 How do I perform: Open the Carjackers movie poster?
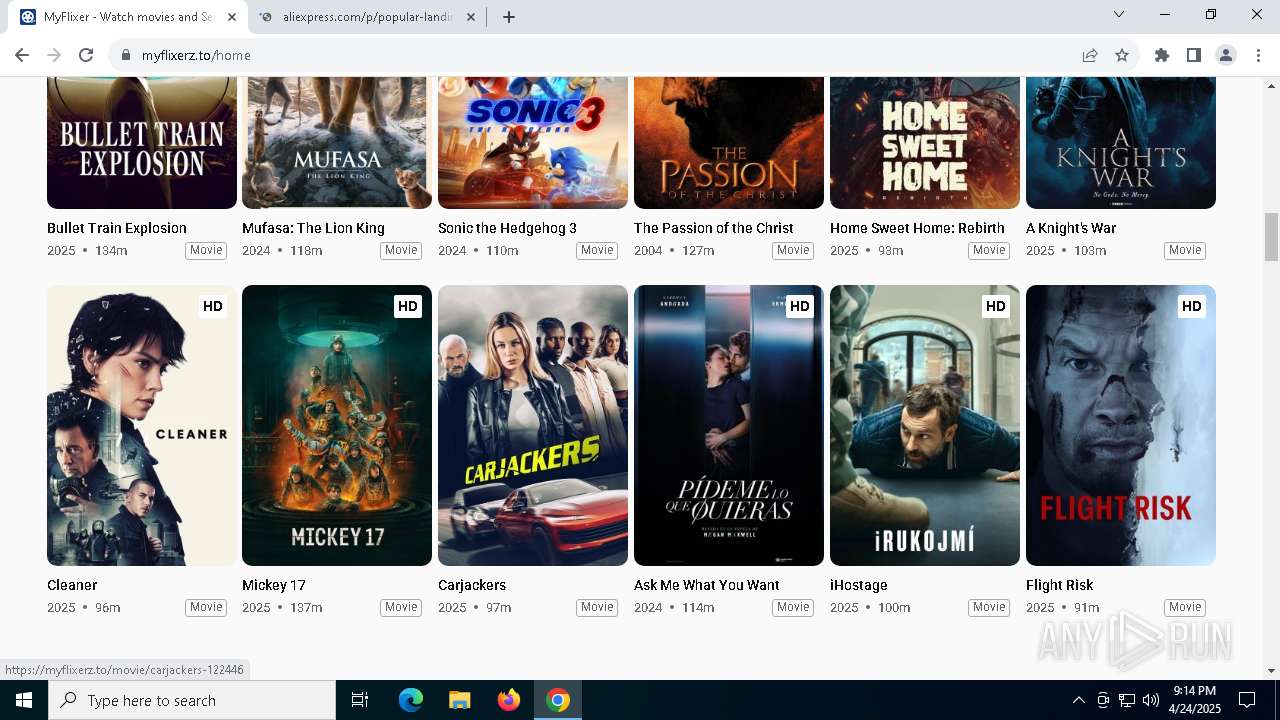click(x=533, y=425)
